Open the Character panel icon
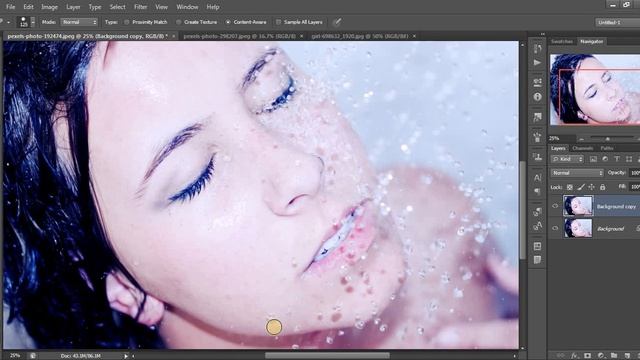Screen dimensions: 640x360 pyautogui.click(x=537, y=177)
